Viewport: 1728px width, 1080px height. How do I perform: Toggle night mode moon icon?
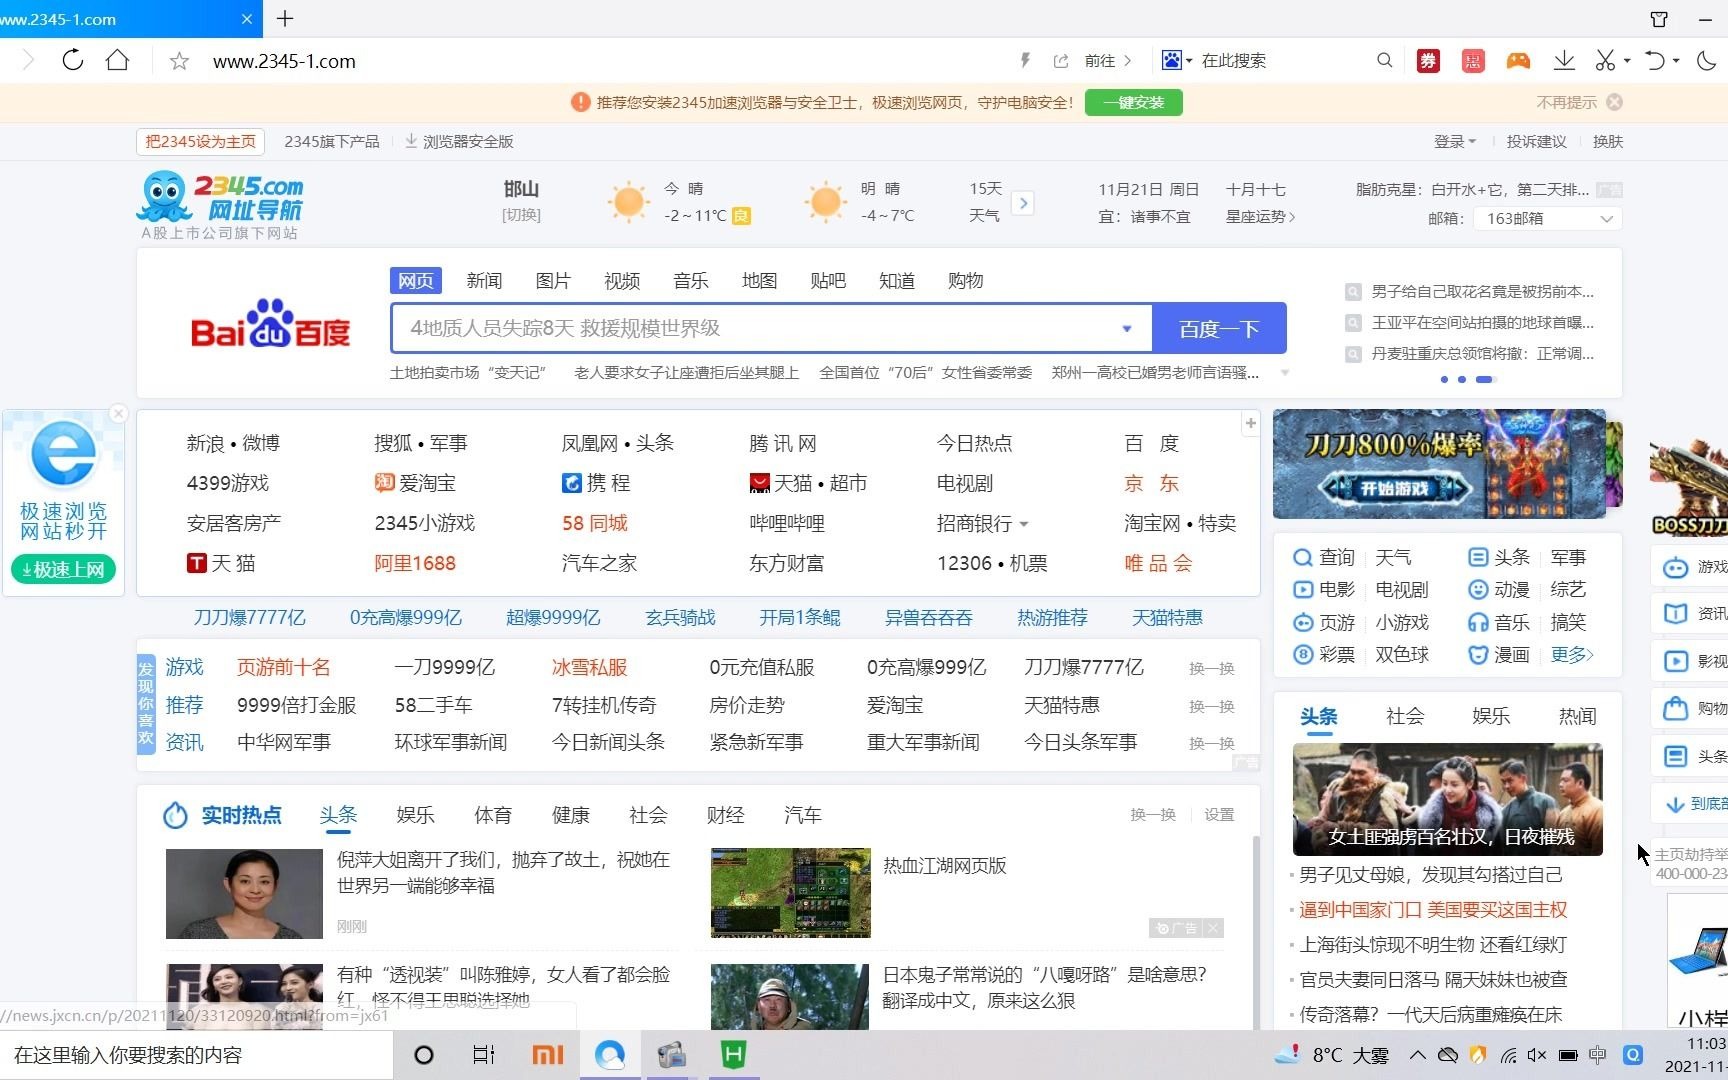[1706, 60]
